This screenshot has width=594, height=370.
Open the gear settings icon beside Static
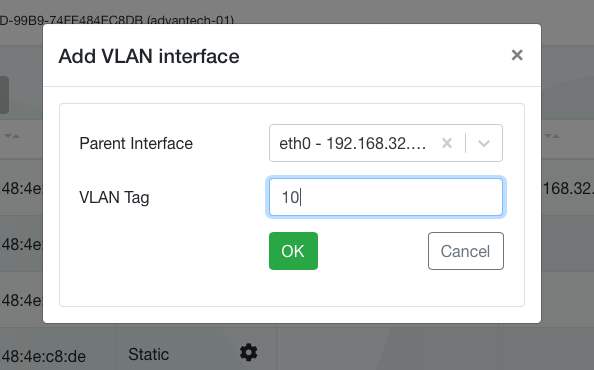coord(249,353)
